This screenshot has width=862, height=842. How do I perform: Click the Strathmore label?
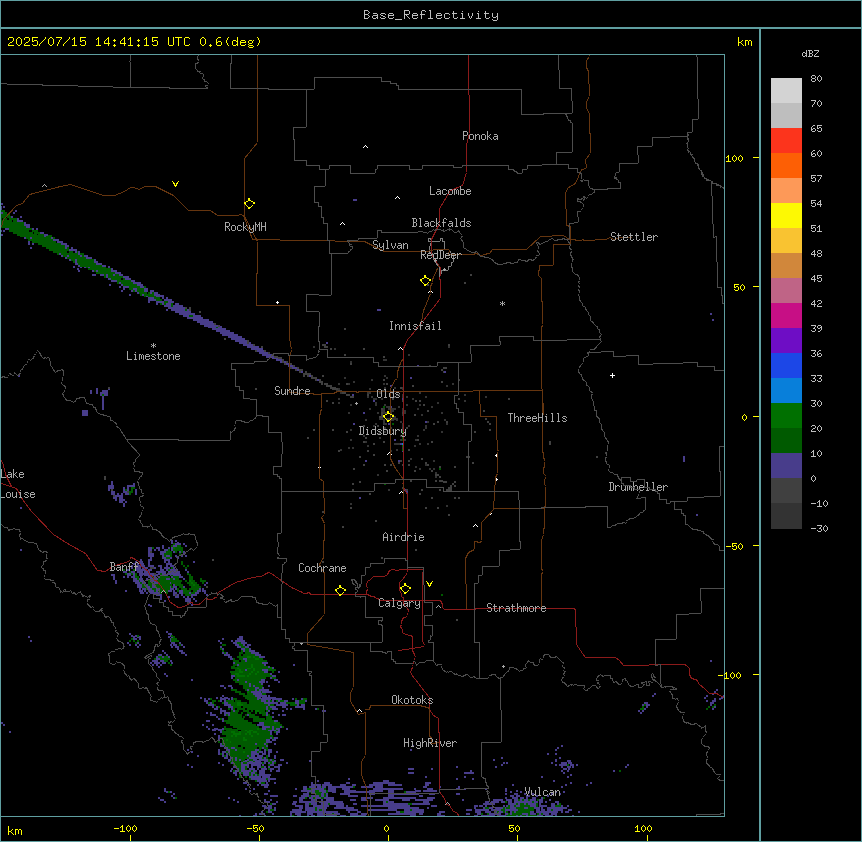[516, 608]
